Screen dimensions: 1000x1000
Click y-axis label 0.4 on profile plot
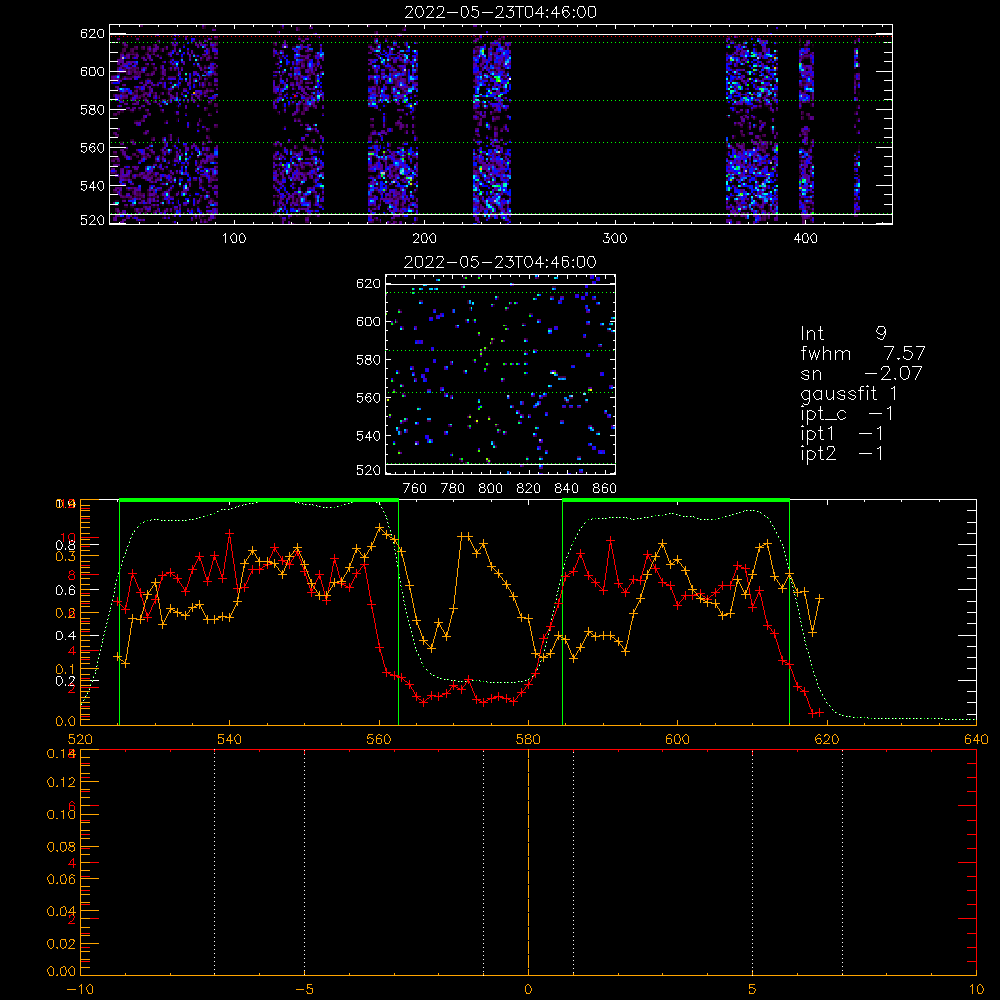pyautogui.click(x=66, y=635)
